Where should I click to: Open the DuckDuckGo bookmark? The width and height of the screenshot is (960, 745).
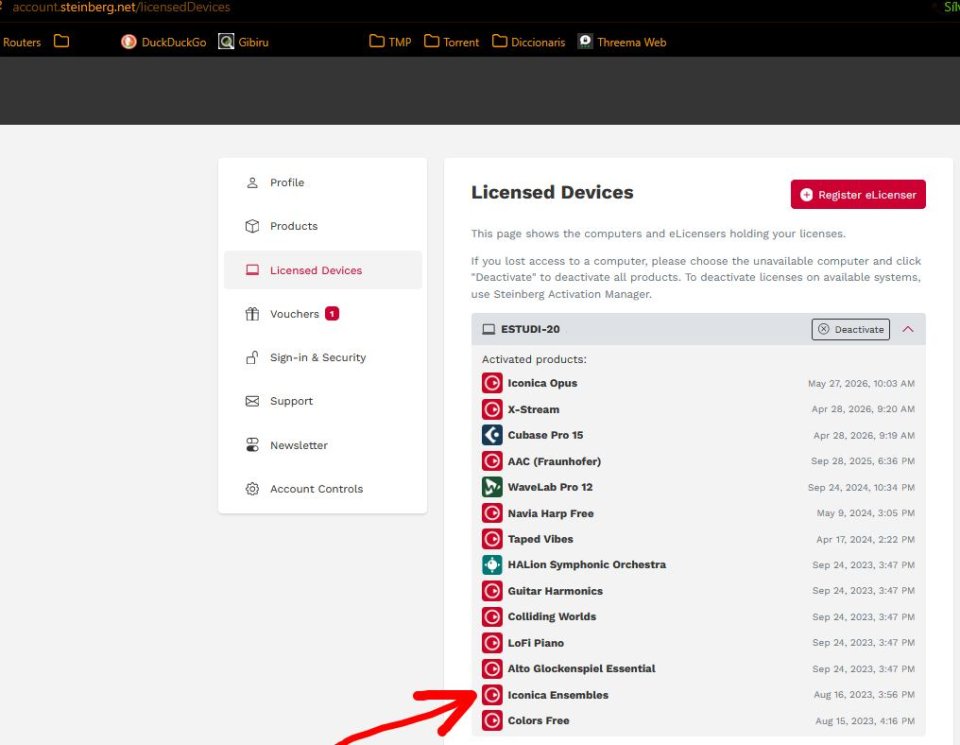point(163,42)
